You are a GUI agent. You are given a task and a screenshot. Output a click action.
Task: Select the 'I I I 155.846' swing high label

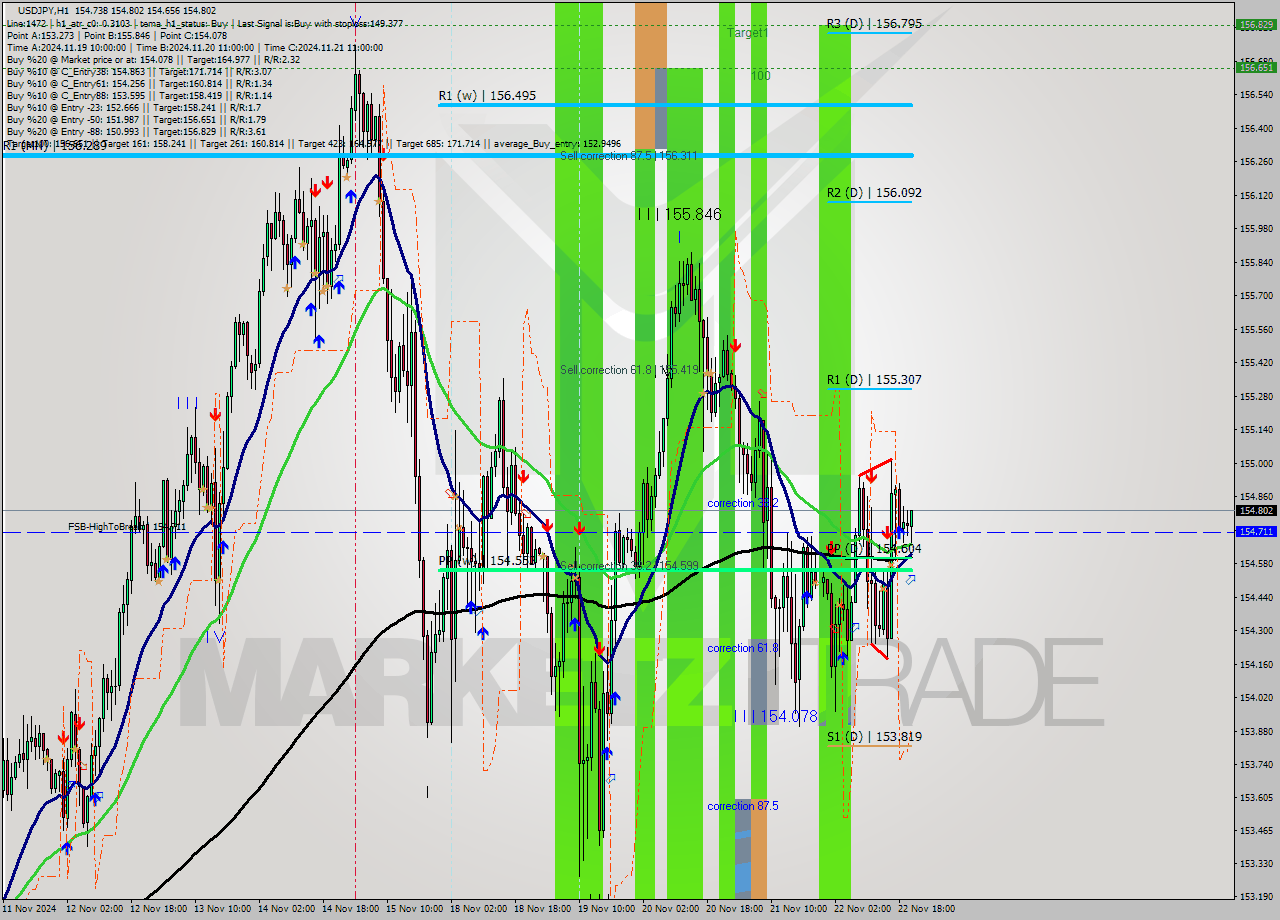click(x=679, y=214)
